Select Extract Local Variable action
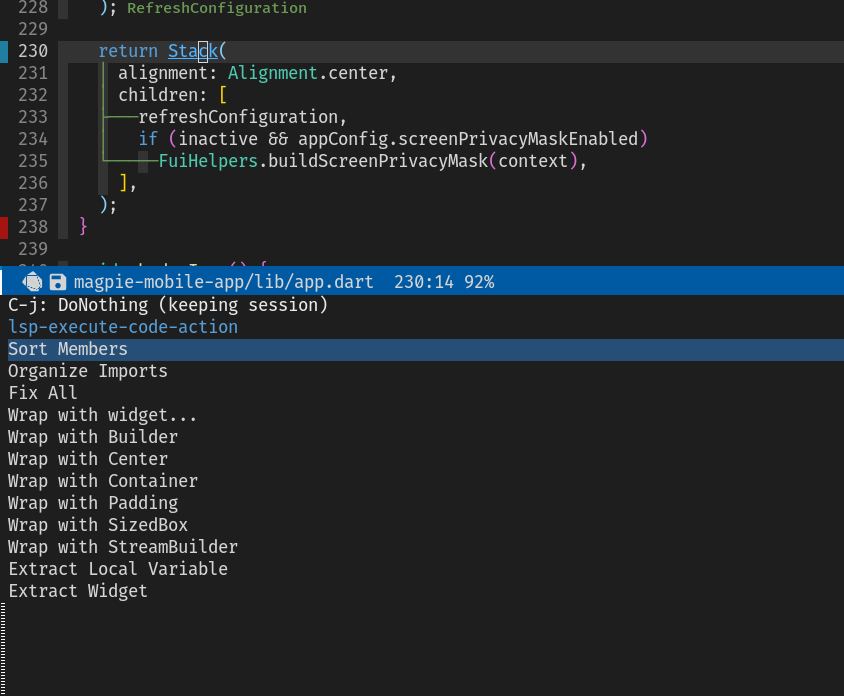 (118, 569)
